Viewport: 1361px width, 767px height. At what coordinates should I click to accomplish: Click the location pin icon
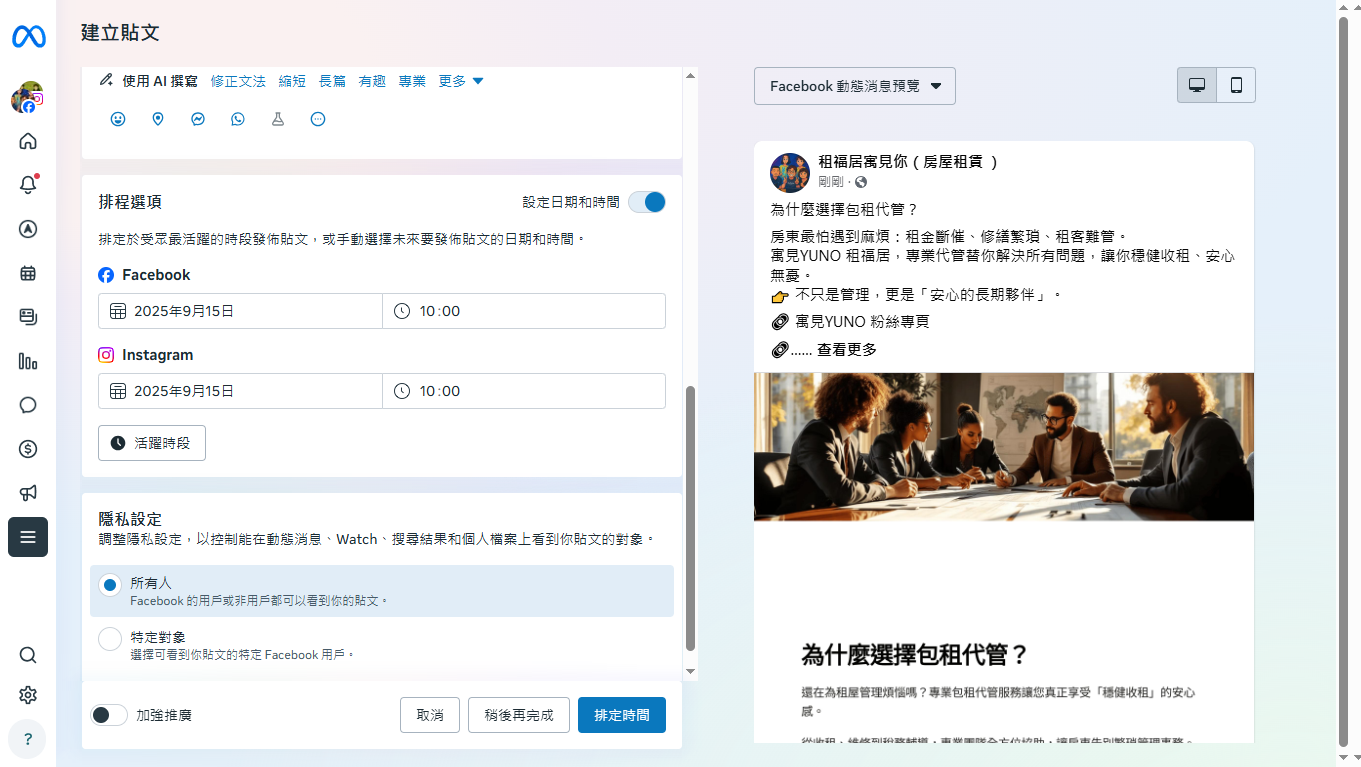[158, 119]
